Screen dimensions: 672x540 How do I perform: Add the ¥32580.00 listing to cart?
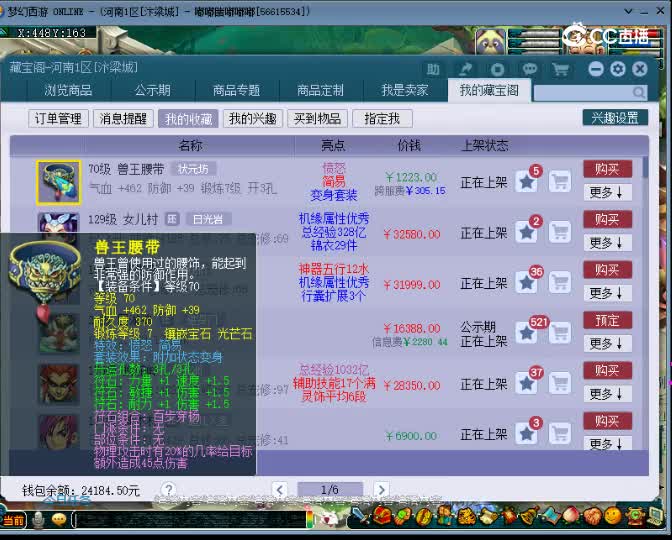[560, 232]
